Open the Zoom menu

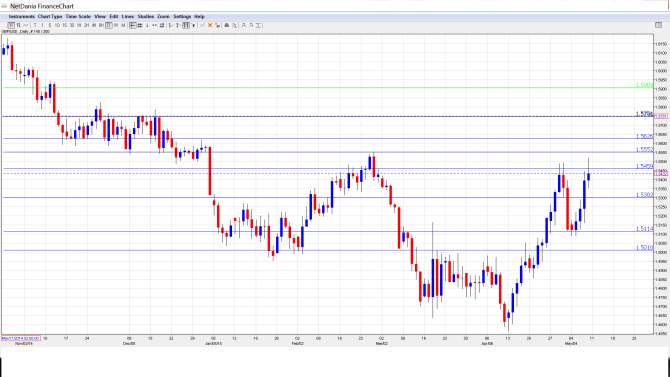tap(163, 17)
